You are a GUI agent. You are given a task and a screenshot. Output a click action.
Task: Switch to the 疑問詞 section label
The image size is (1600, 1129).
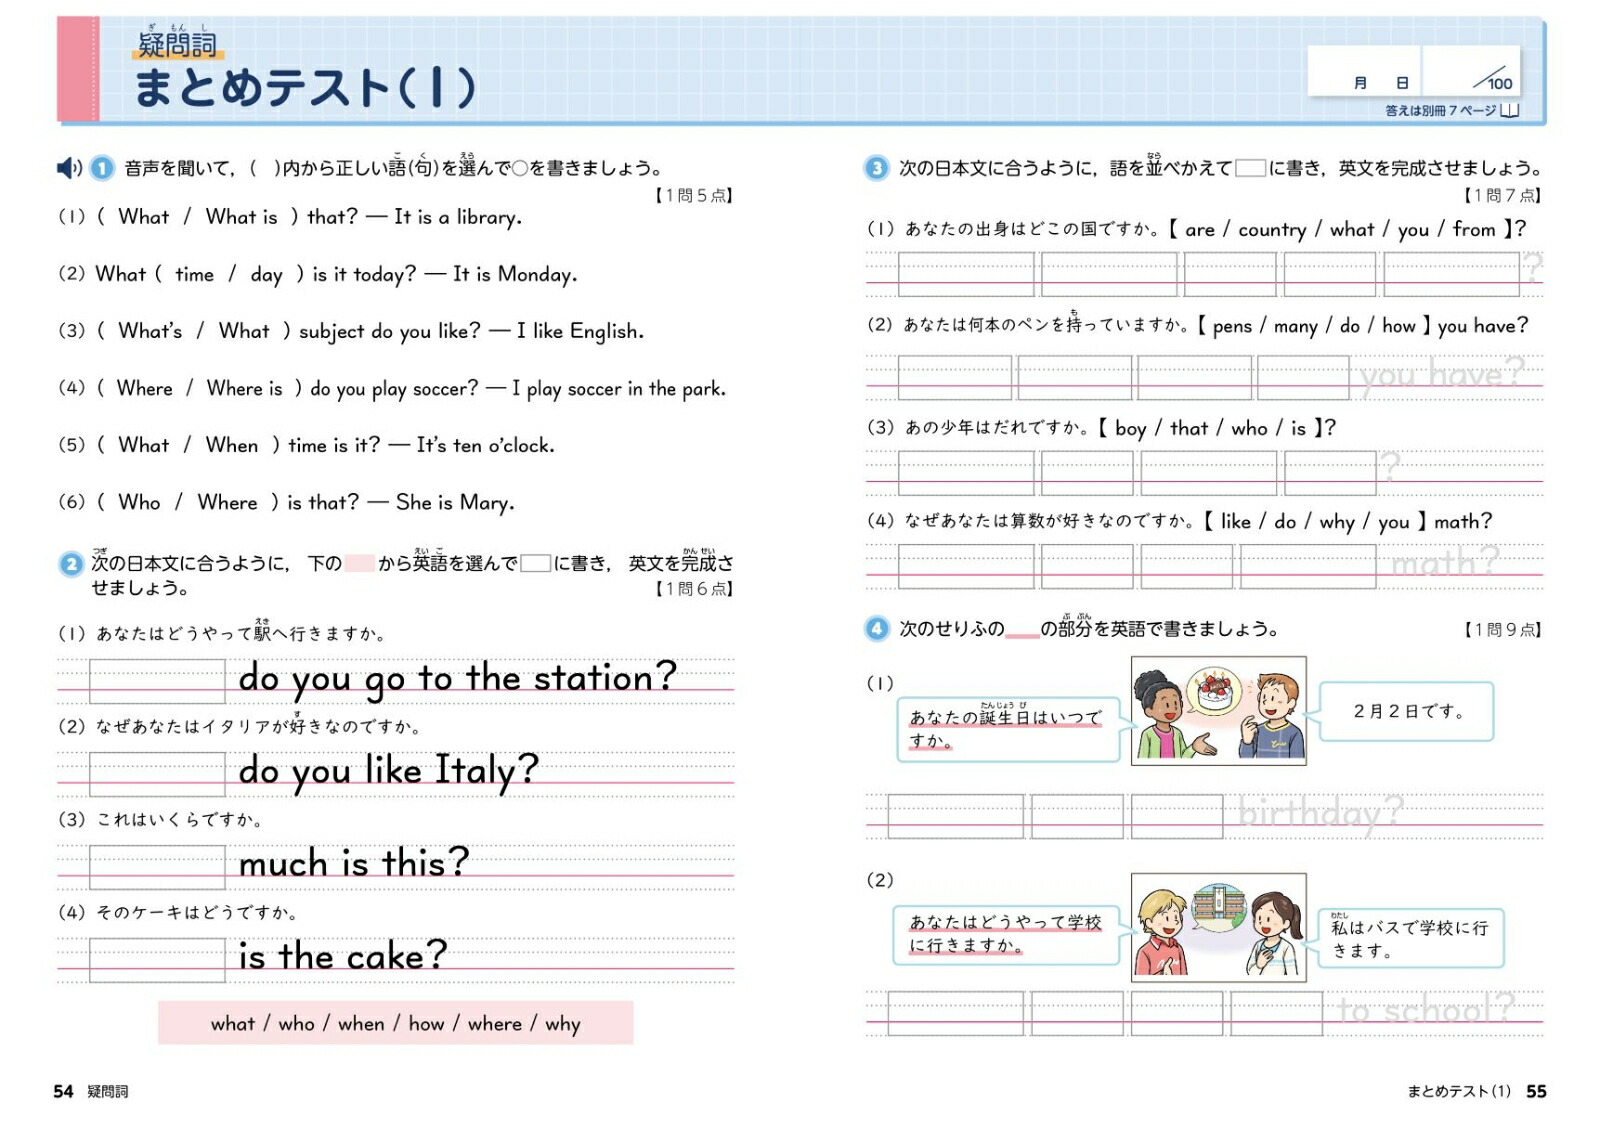(x=180, y=42)
